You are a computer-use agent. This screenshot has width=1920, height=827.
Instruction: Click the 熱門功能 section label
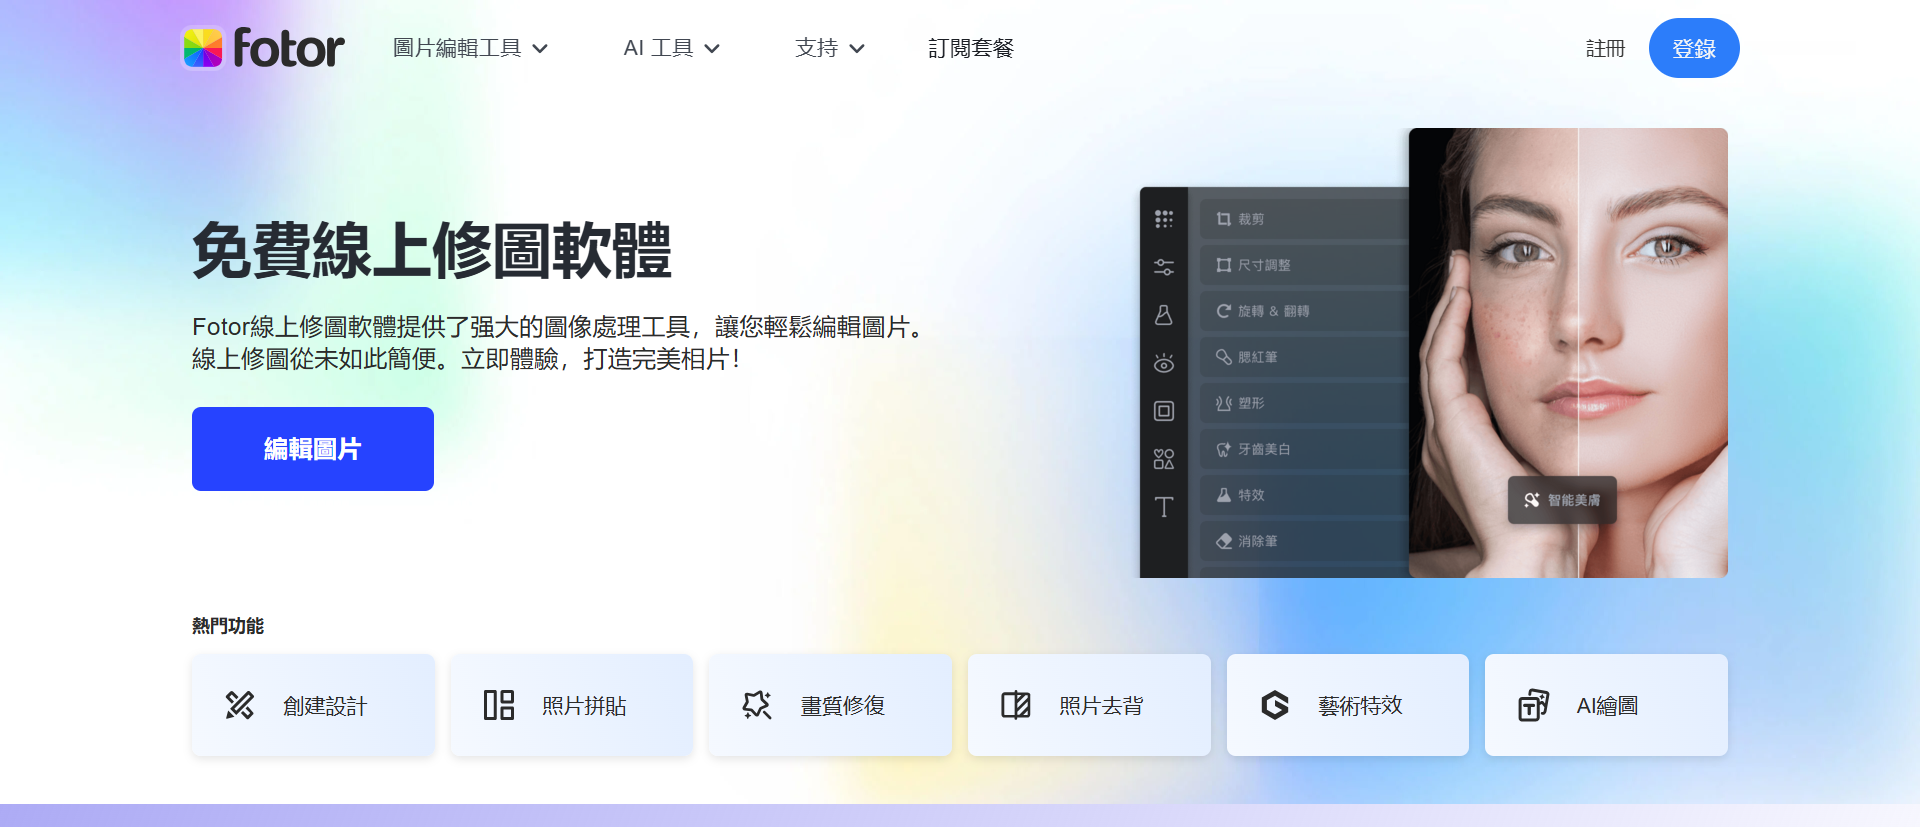click(x=228, y=626)
